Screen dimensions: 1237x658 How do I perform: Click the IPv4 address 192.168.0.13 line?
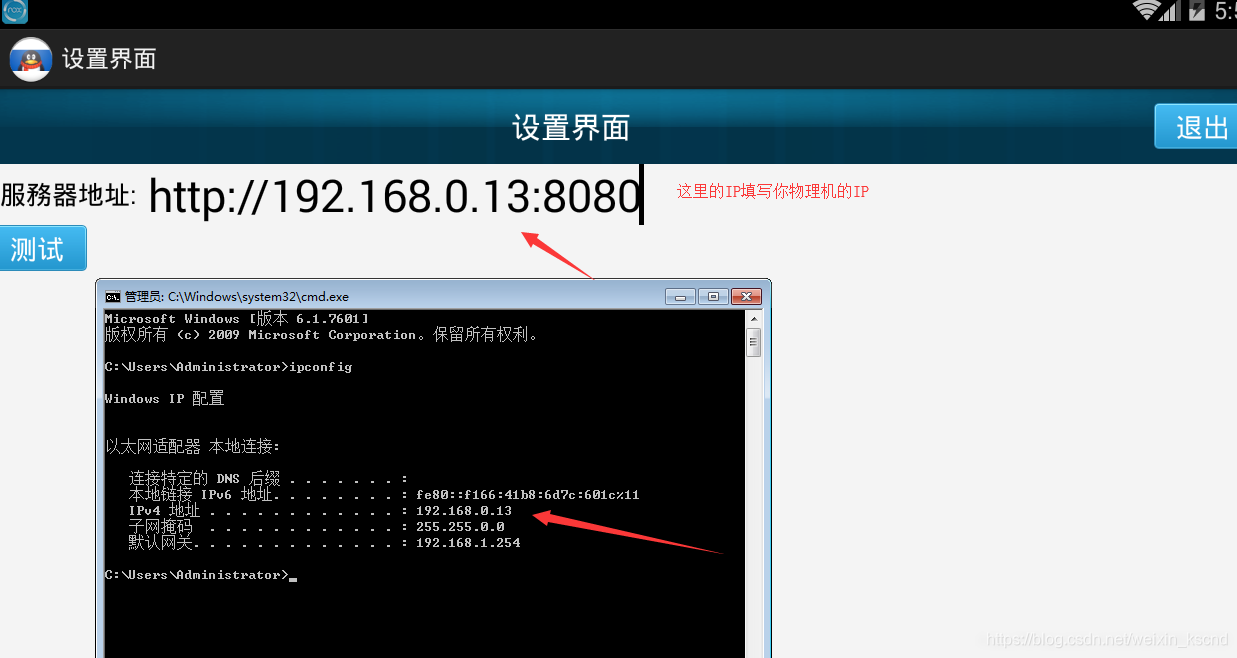pyautogui.click(x=320, y=511)
